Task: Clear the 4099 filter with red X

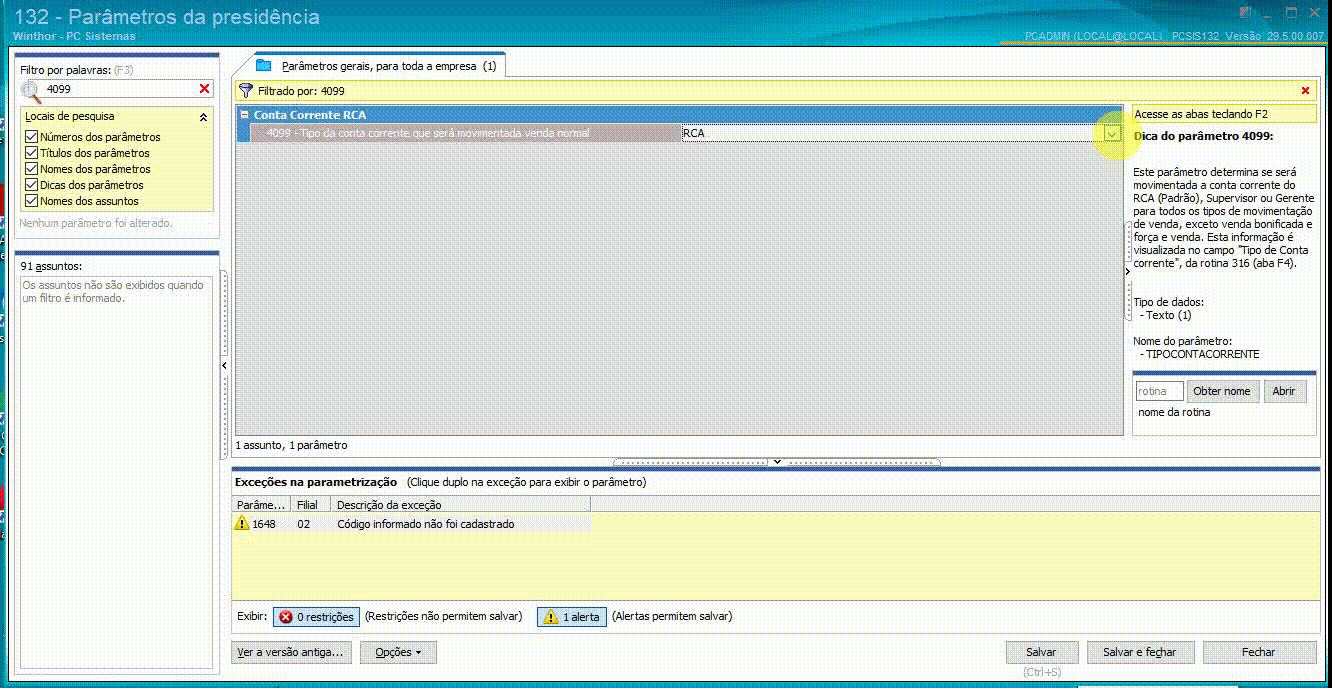Action: click(x=205, y=89)
